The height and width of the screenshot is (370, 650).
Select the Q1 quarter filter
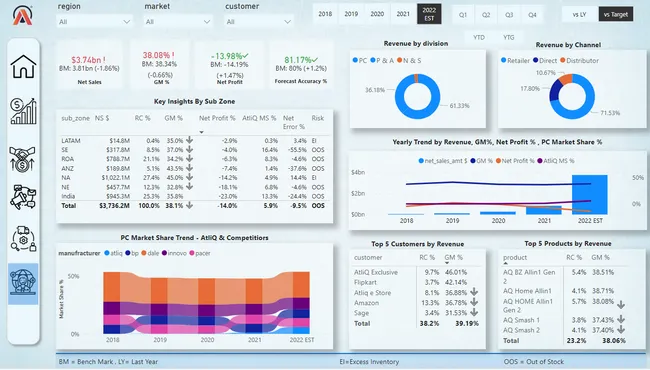(x=463, y=15)
